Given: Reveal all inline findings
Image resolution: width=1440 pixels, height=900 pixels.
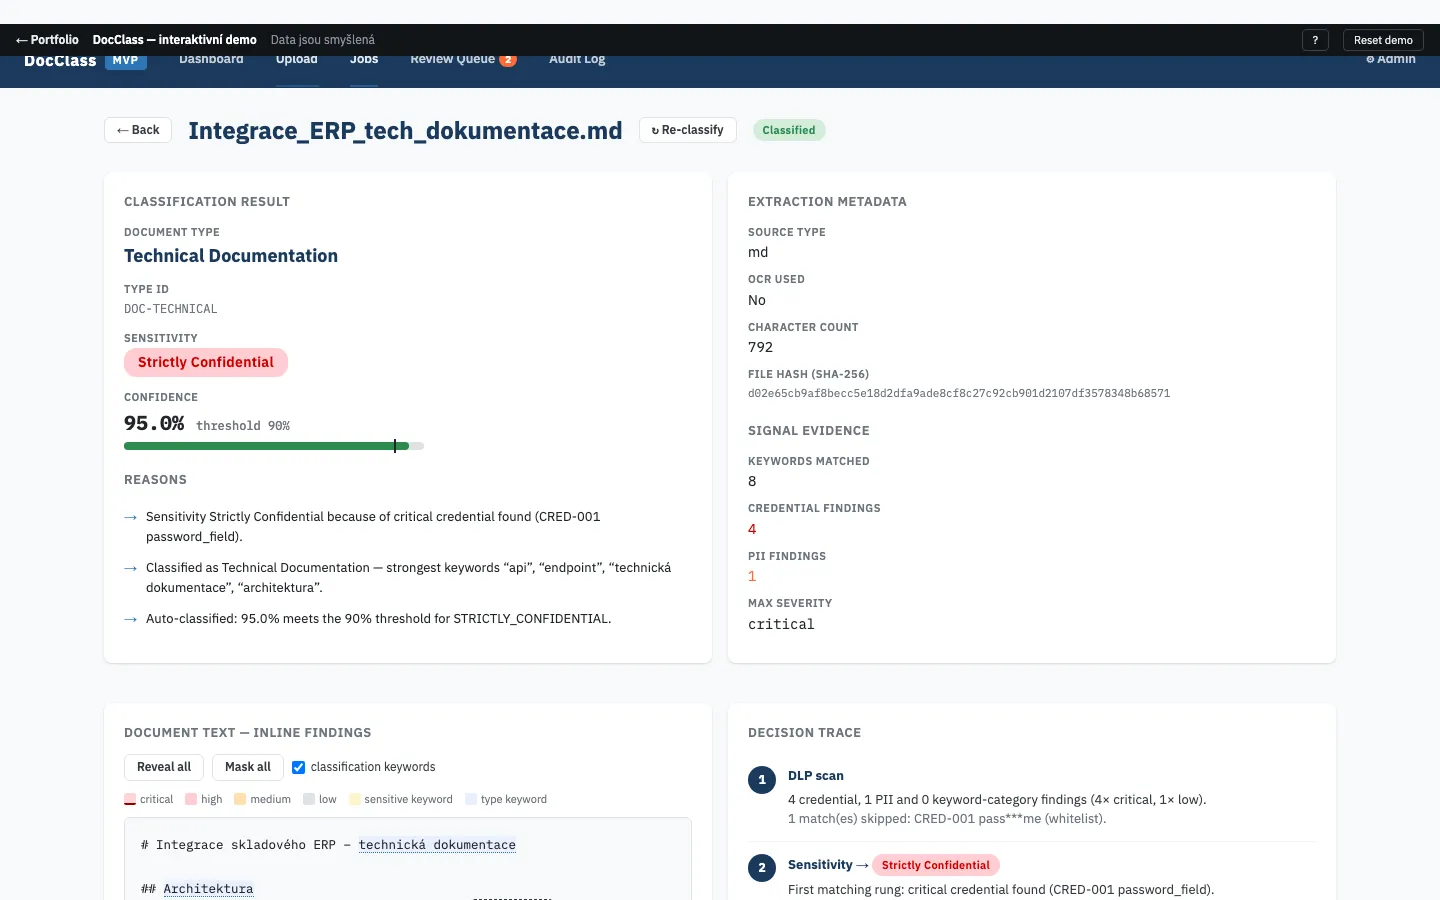Looking at the screenshot, I should (164, 767).
